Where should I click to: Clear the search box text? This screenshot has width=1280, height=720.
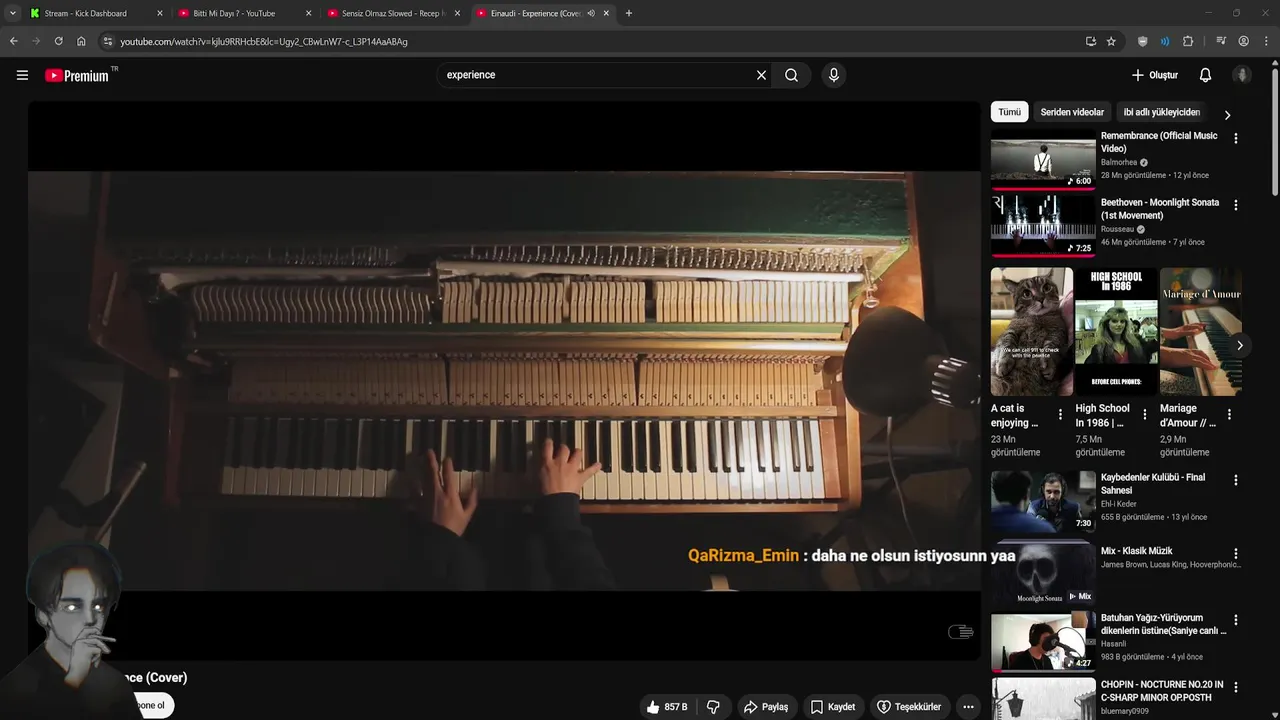pyautogui.click(x=761, y=75)
